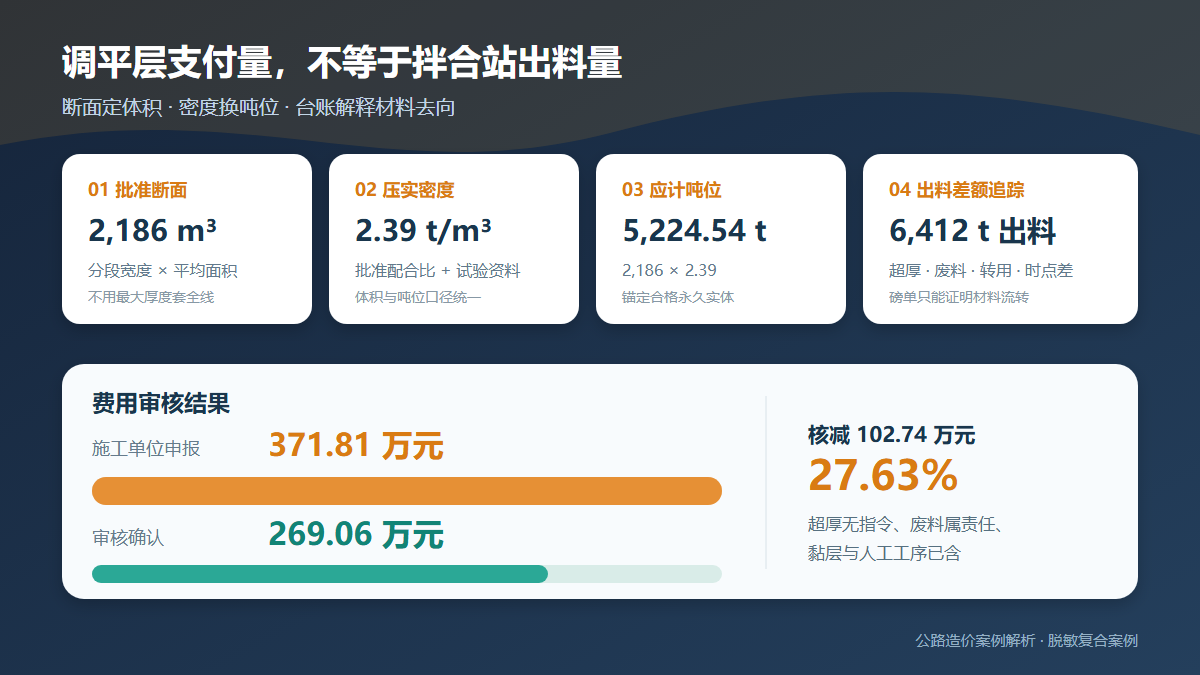Select the heading 01 批准断面

[x=138, y=190]
